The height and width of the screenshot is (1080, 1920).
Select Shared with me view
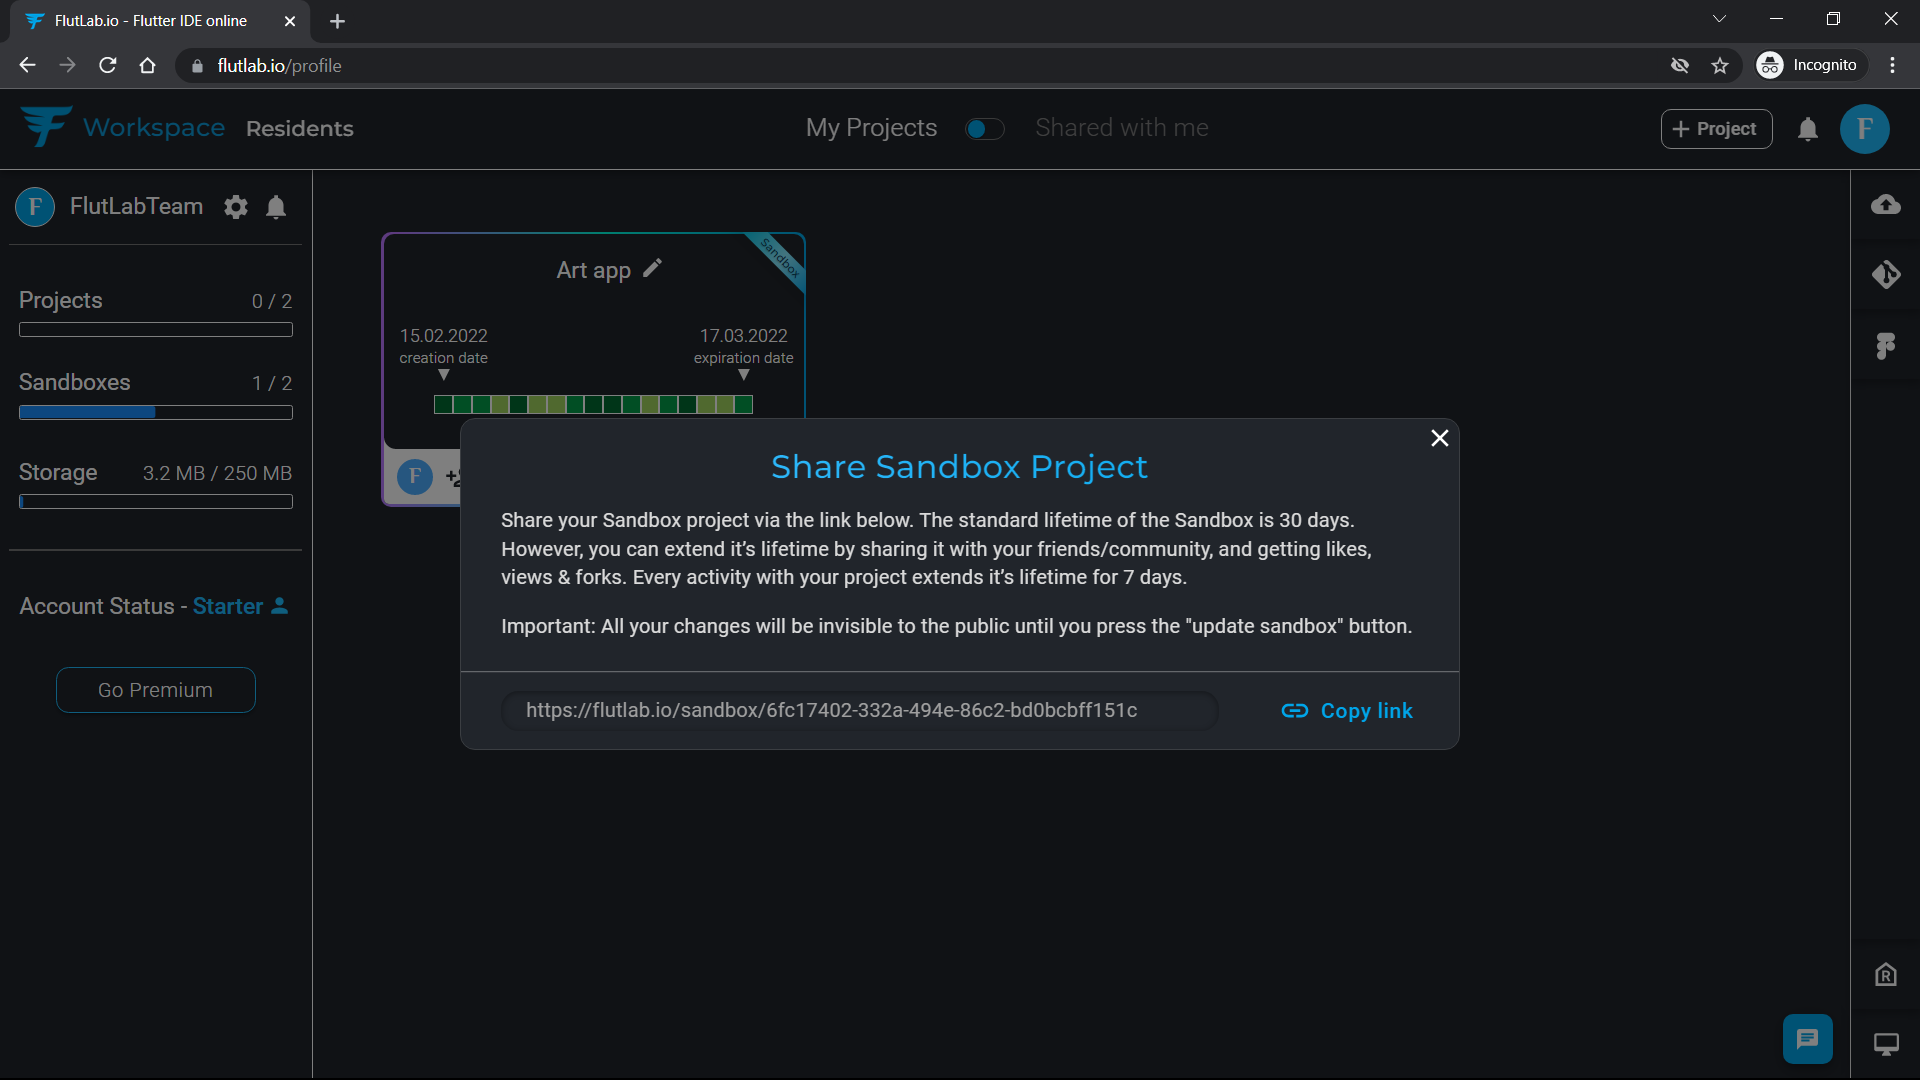point(1122,128)
